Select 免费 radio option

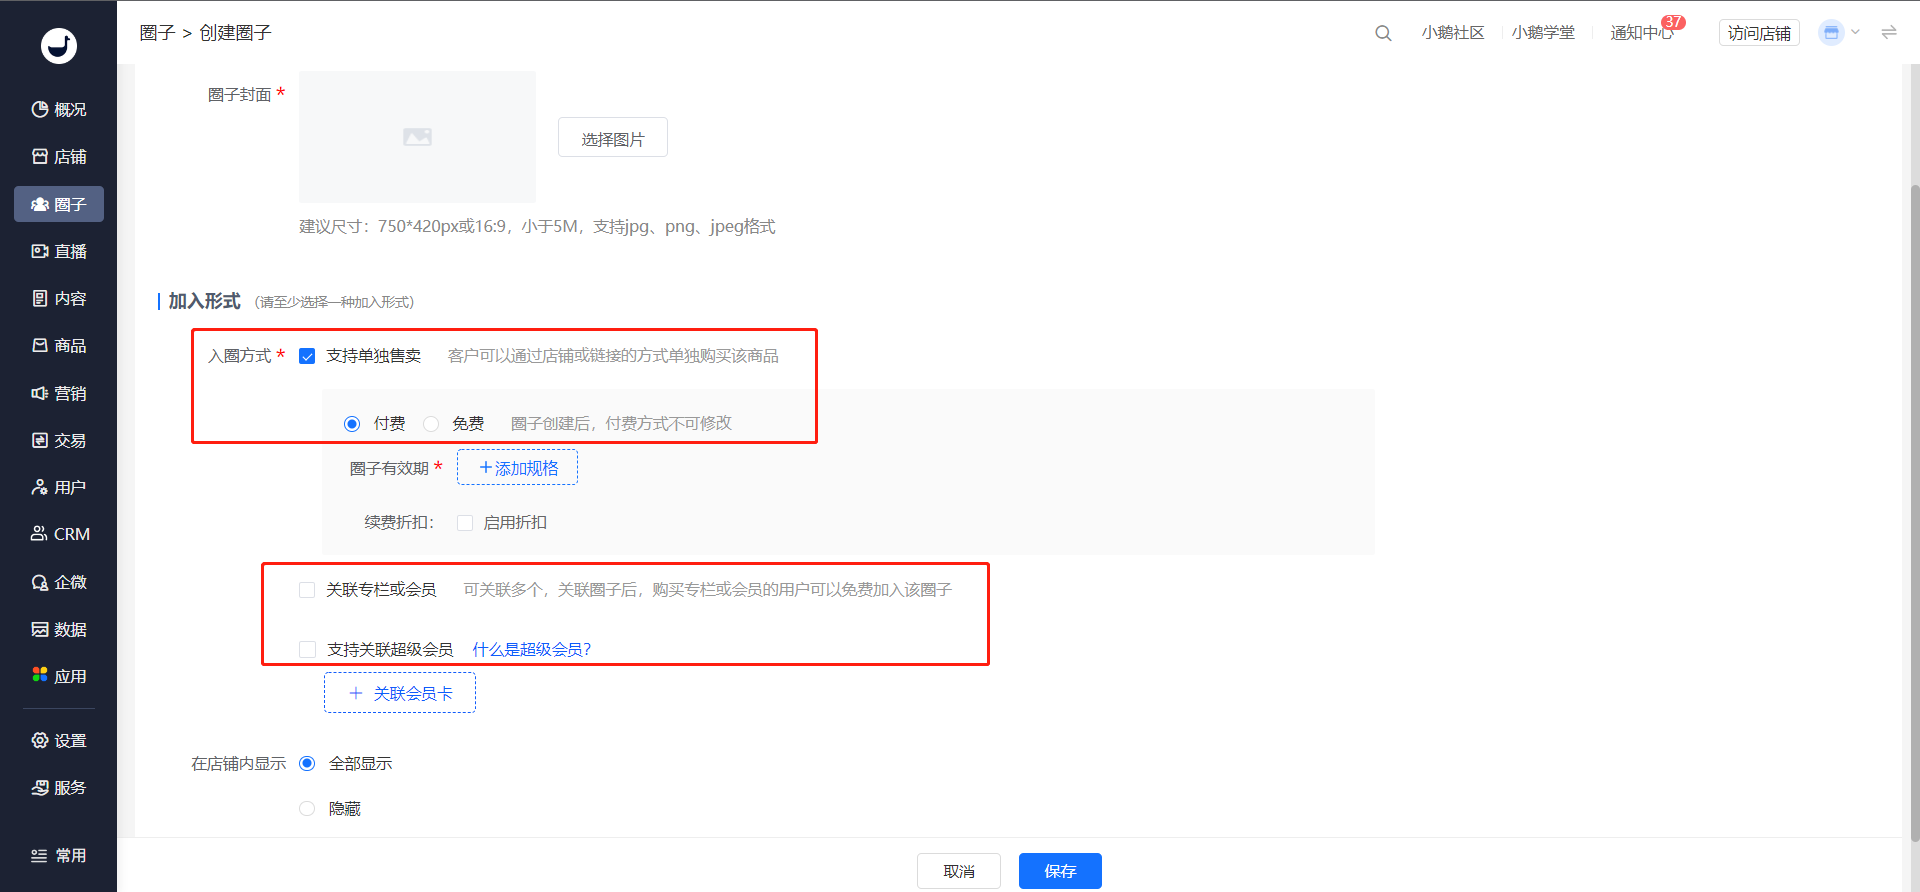431,424
